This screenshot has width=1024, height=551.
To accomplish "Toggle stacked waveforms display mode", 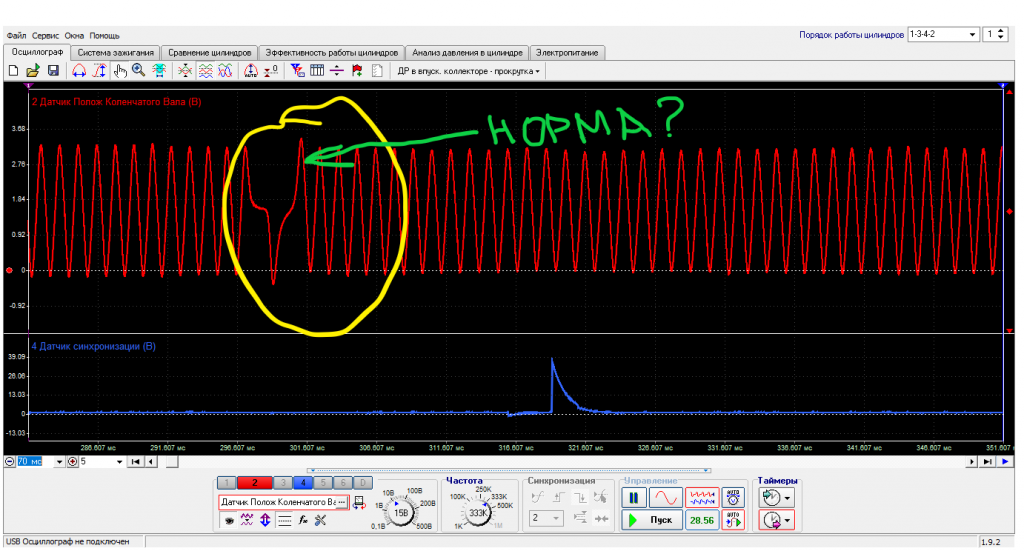I will [205, 71].
